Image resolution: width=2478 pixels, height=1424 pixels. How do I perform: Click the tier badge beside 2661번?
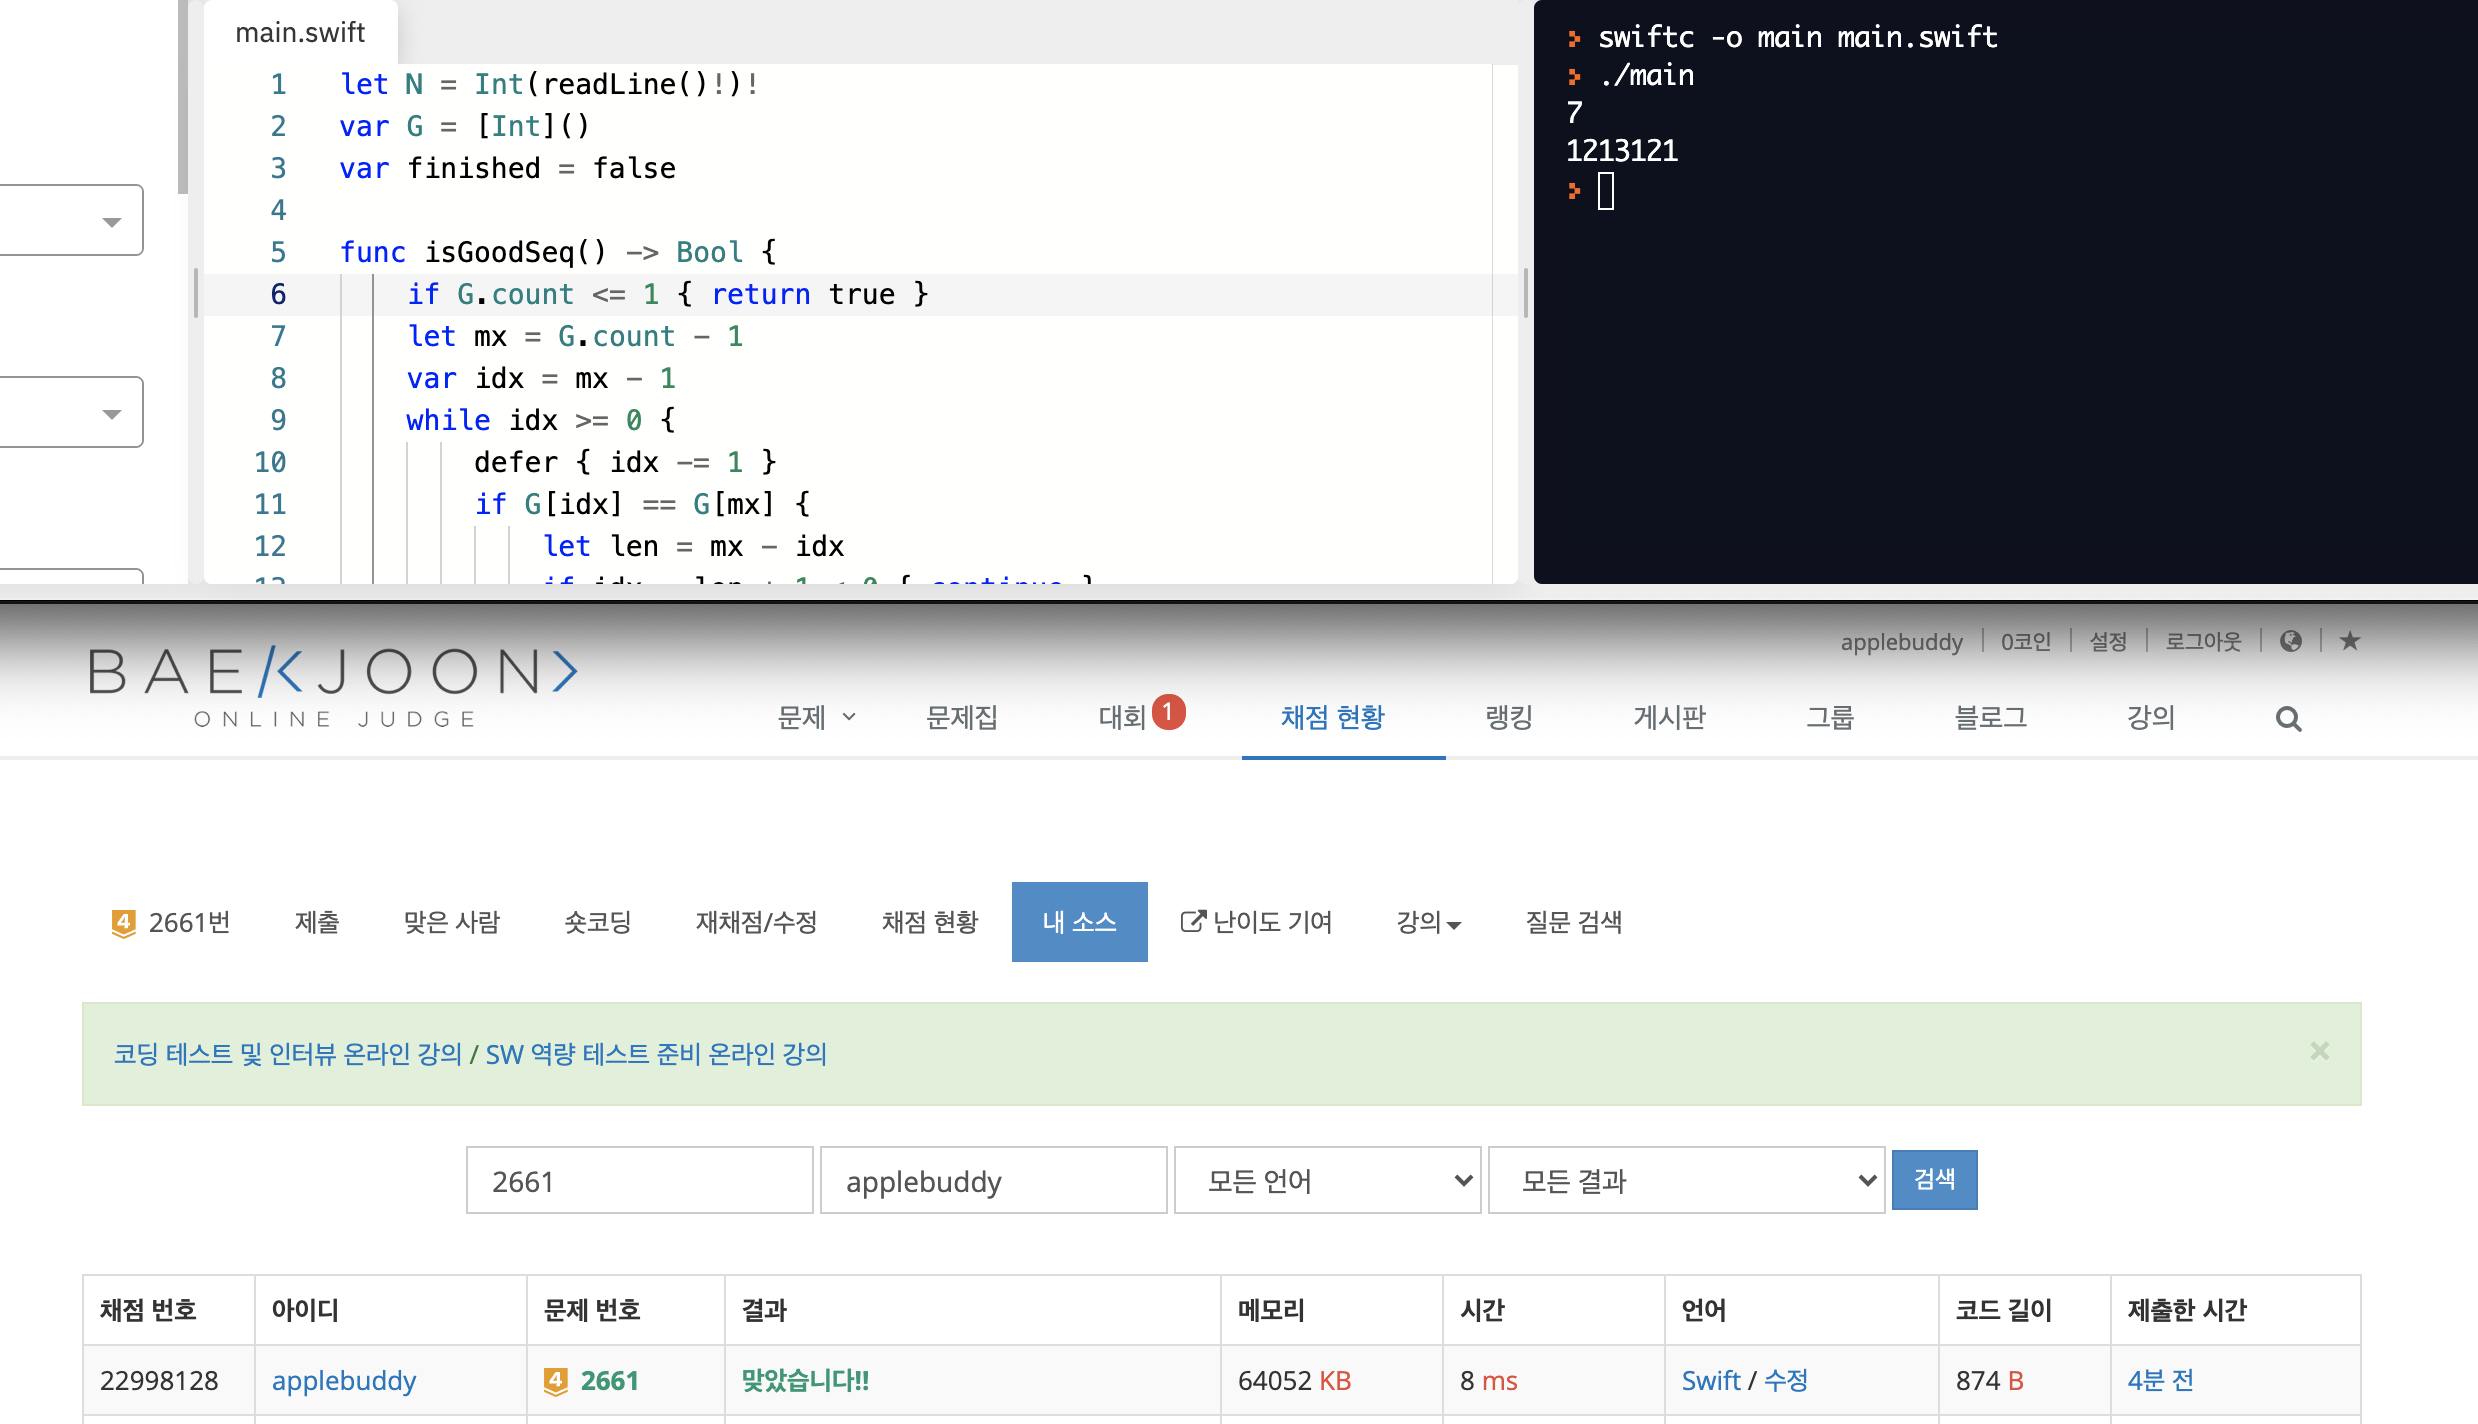(x=123, y=923)
